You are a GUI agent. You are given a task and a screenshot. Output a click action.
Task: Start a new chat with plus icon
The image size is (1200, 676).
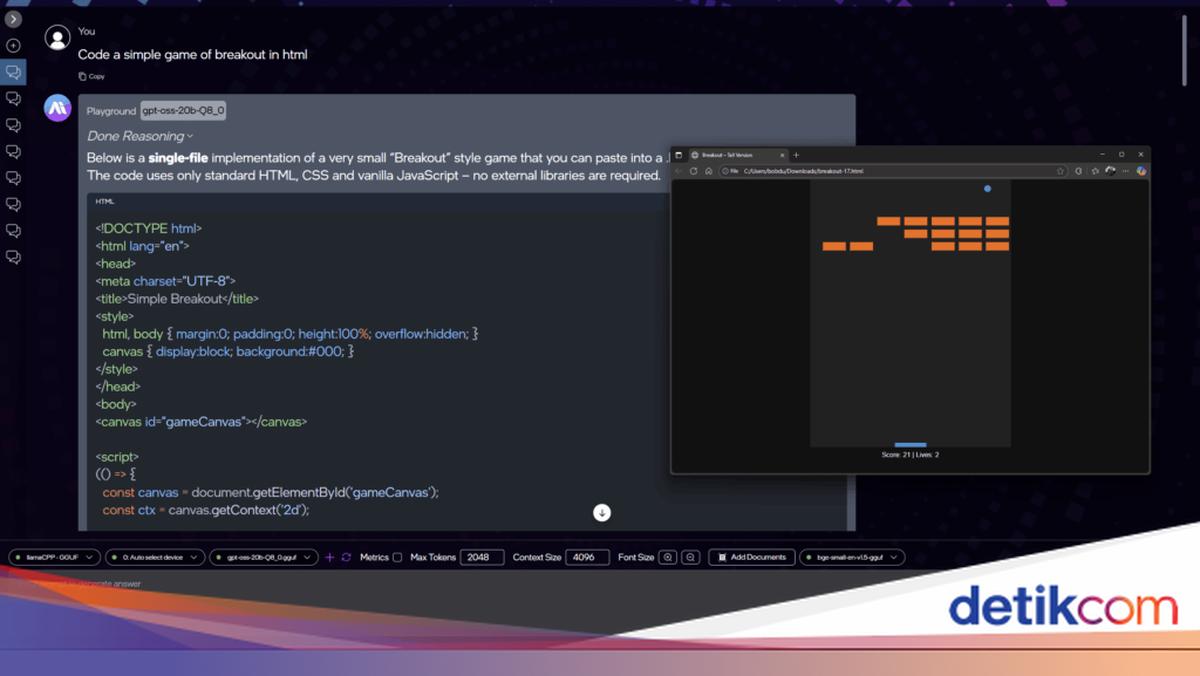point(13,46)
